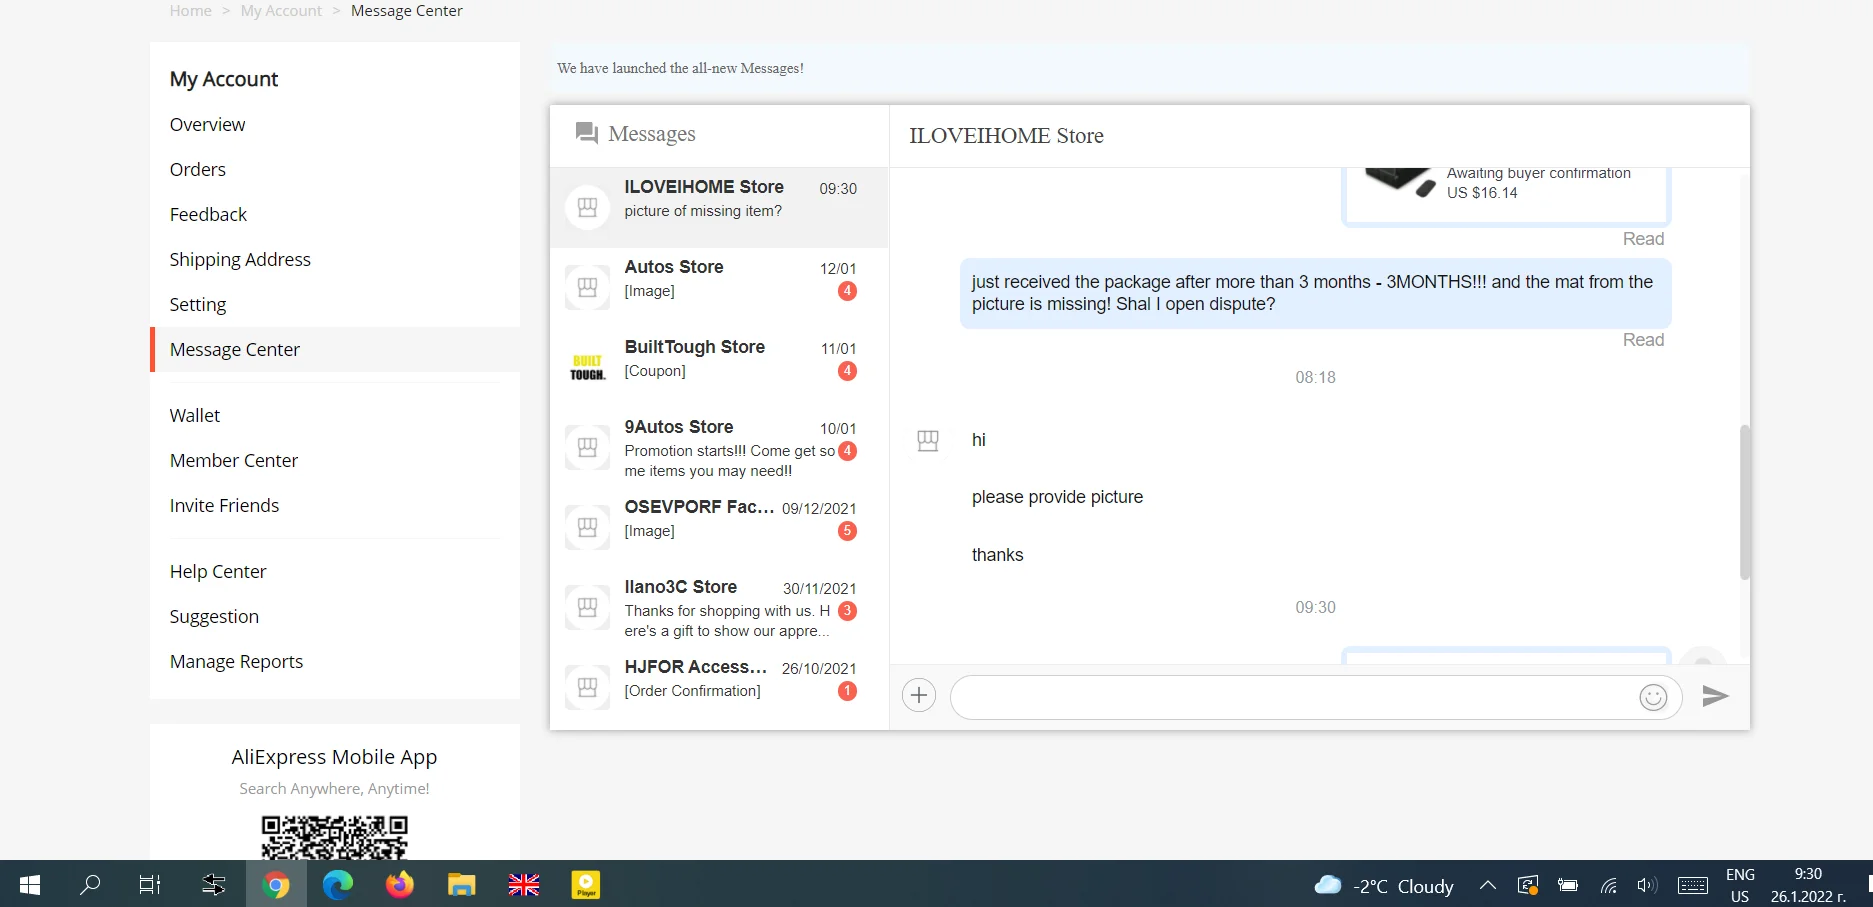Go to Member Center

pyautogui.click(x=234, y=460)
